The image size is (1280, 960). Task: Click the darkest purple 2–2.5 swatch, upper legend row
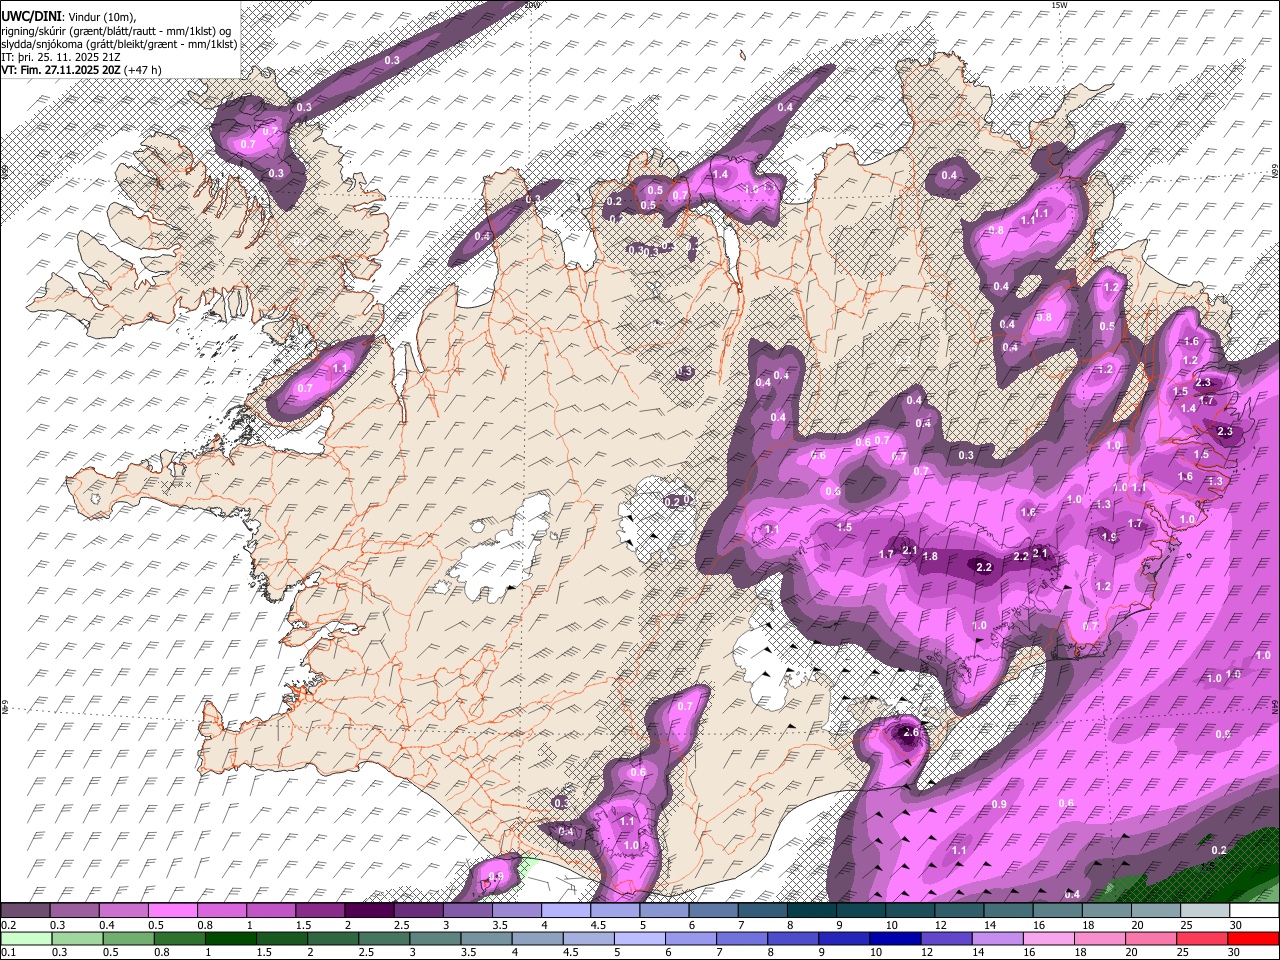click(x=370, y=911)
